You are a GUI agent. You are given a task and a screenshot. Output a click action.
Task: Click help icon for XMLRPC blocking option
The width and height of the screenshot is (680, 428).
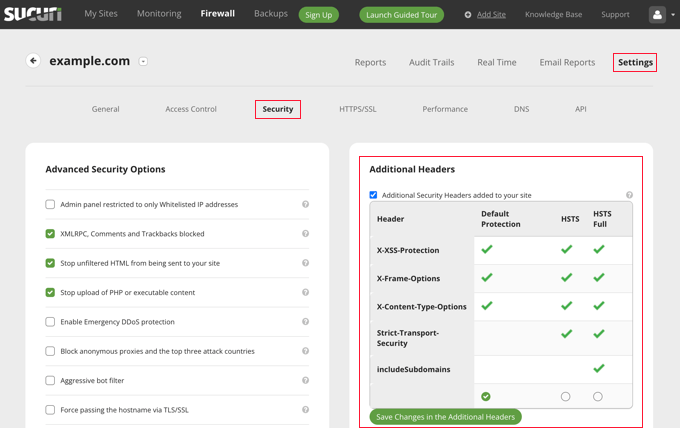(x=306, y=234)
